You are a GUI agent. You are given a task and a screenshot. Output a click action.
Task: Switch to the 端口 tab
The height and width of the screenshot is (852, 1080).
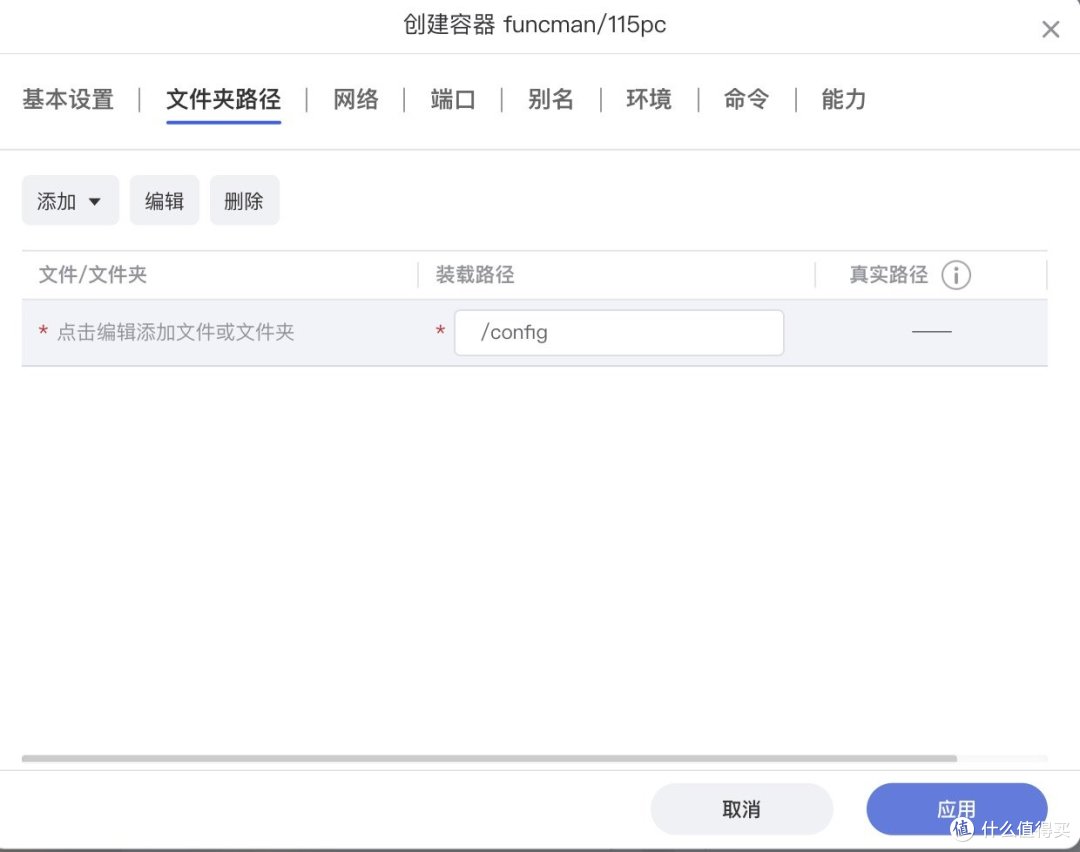[452, 99]
